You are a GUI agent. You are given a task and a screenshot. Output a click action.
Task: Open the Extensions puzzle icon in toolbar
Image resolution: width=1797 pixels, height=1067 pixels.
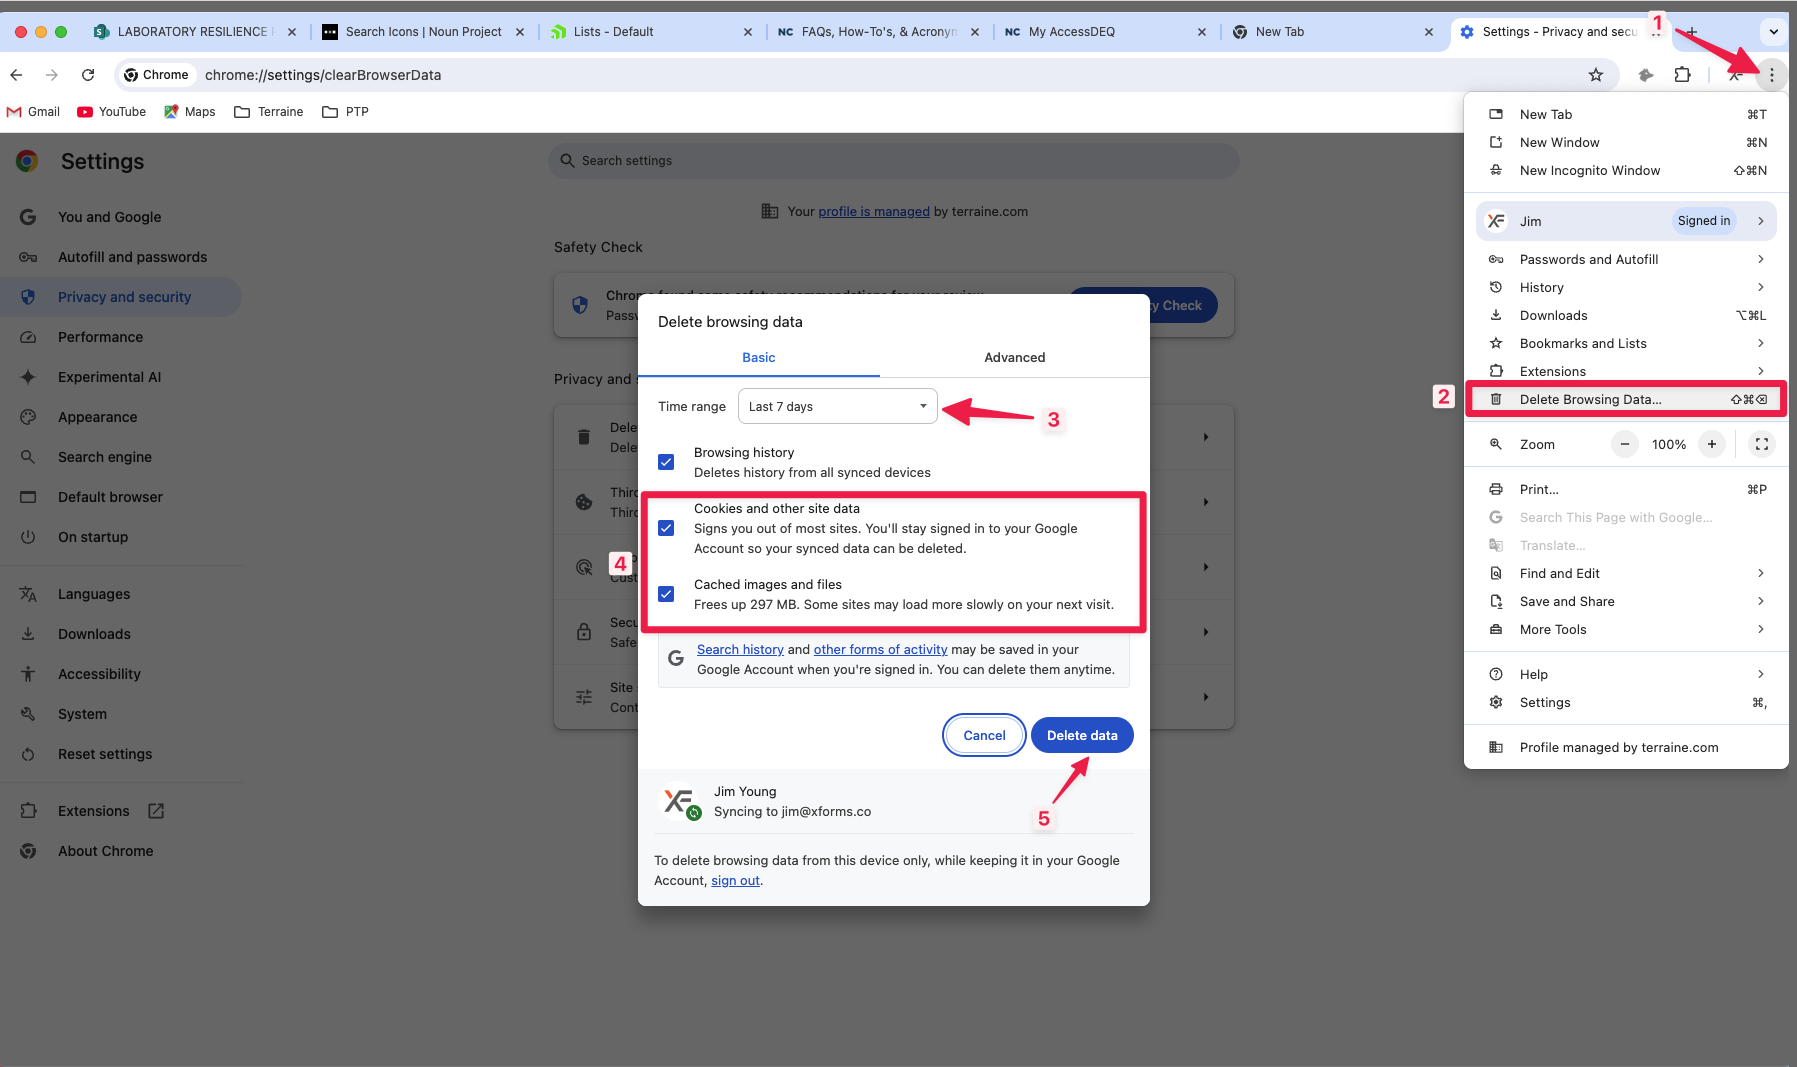1683,75
